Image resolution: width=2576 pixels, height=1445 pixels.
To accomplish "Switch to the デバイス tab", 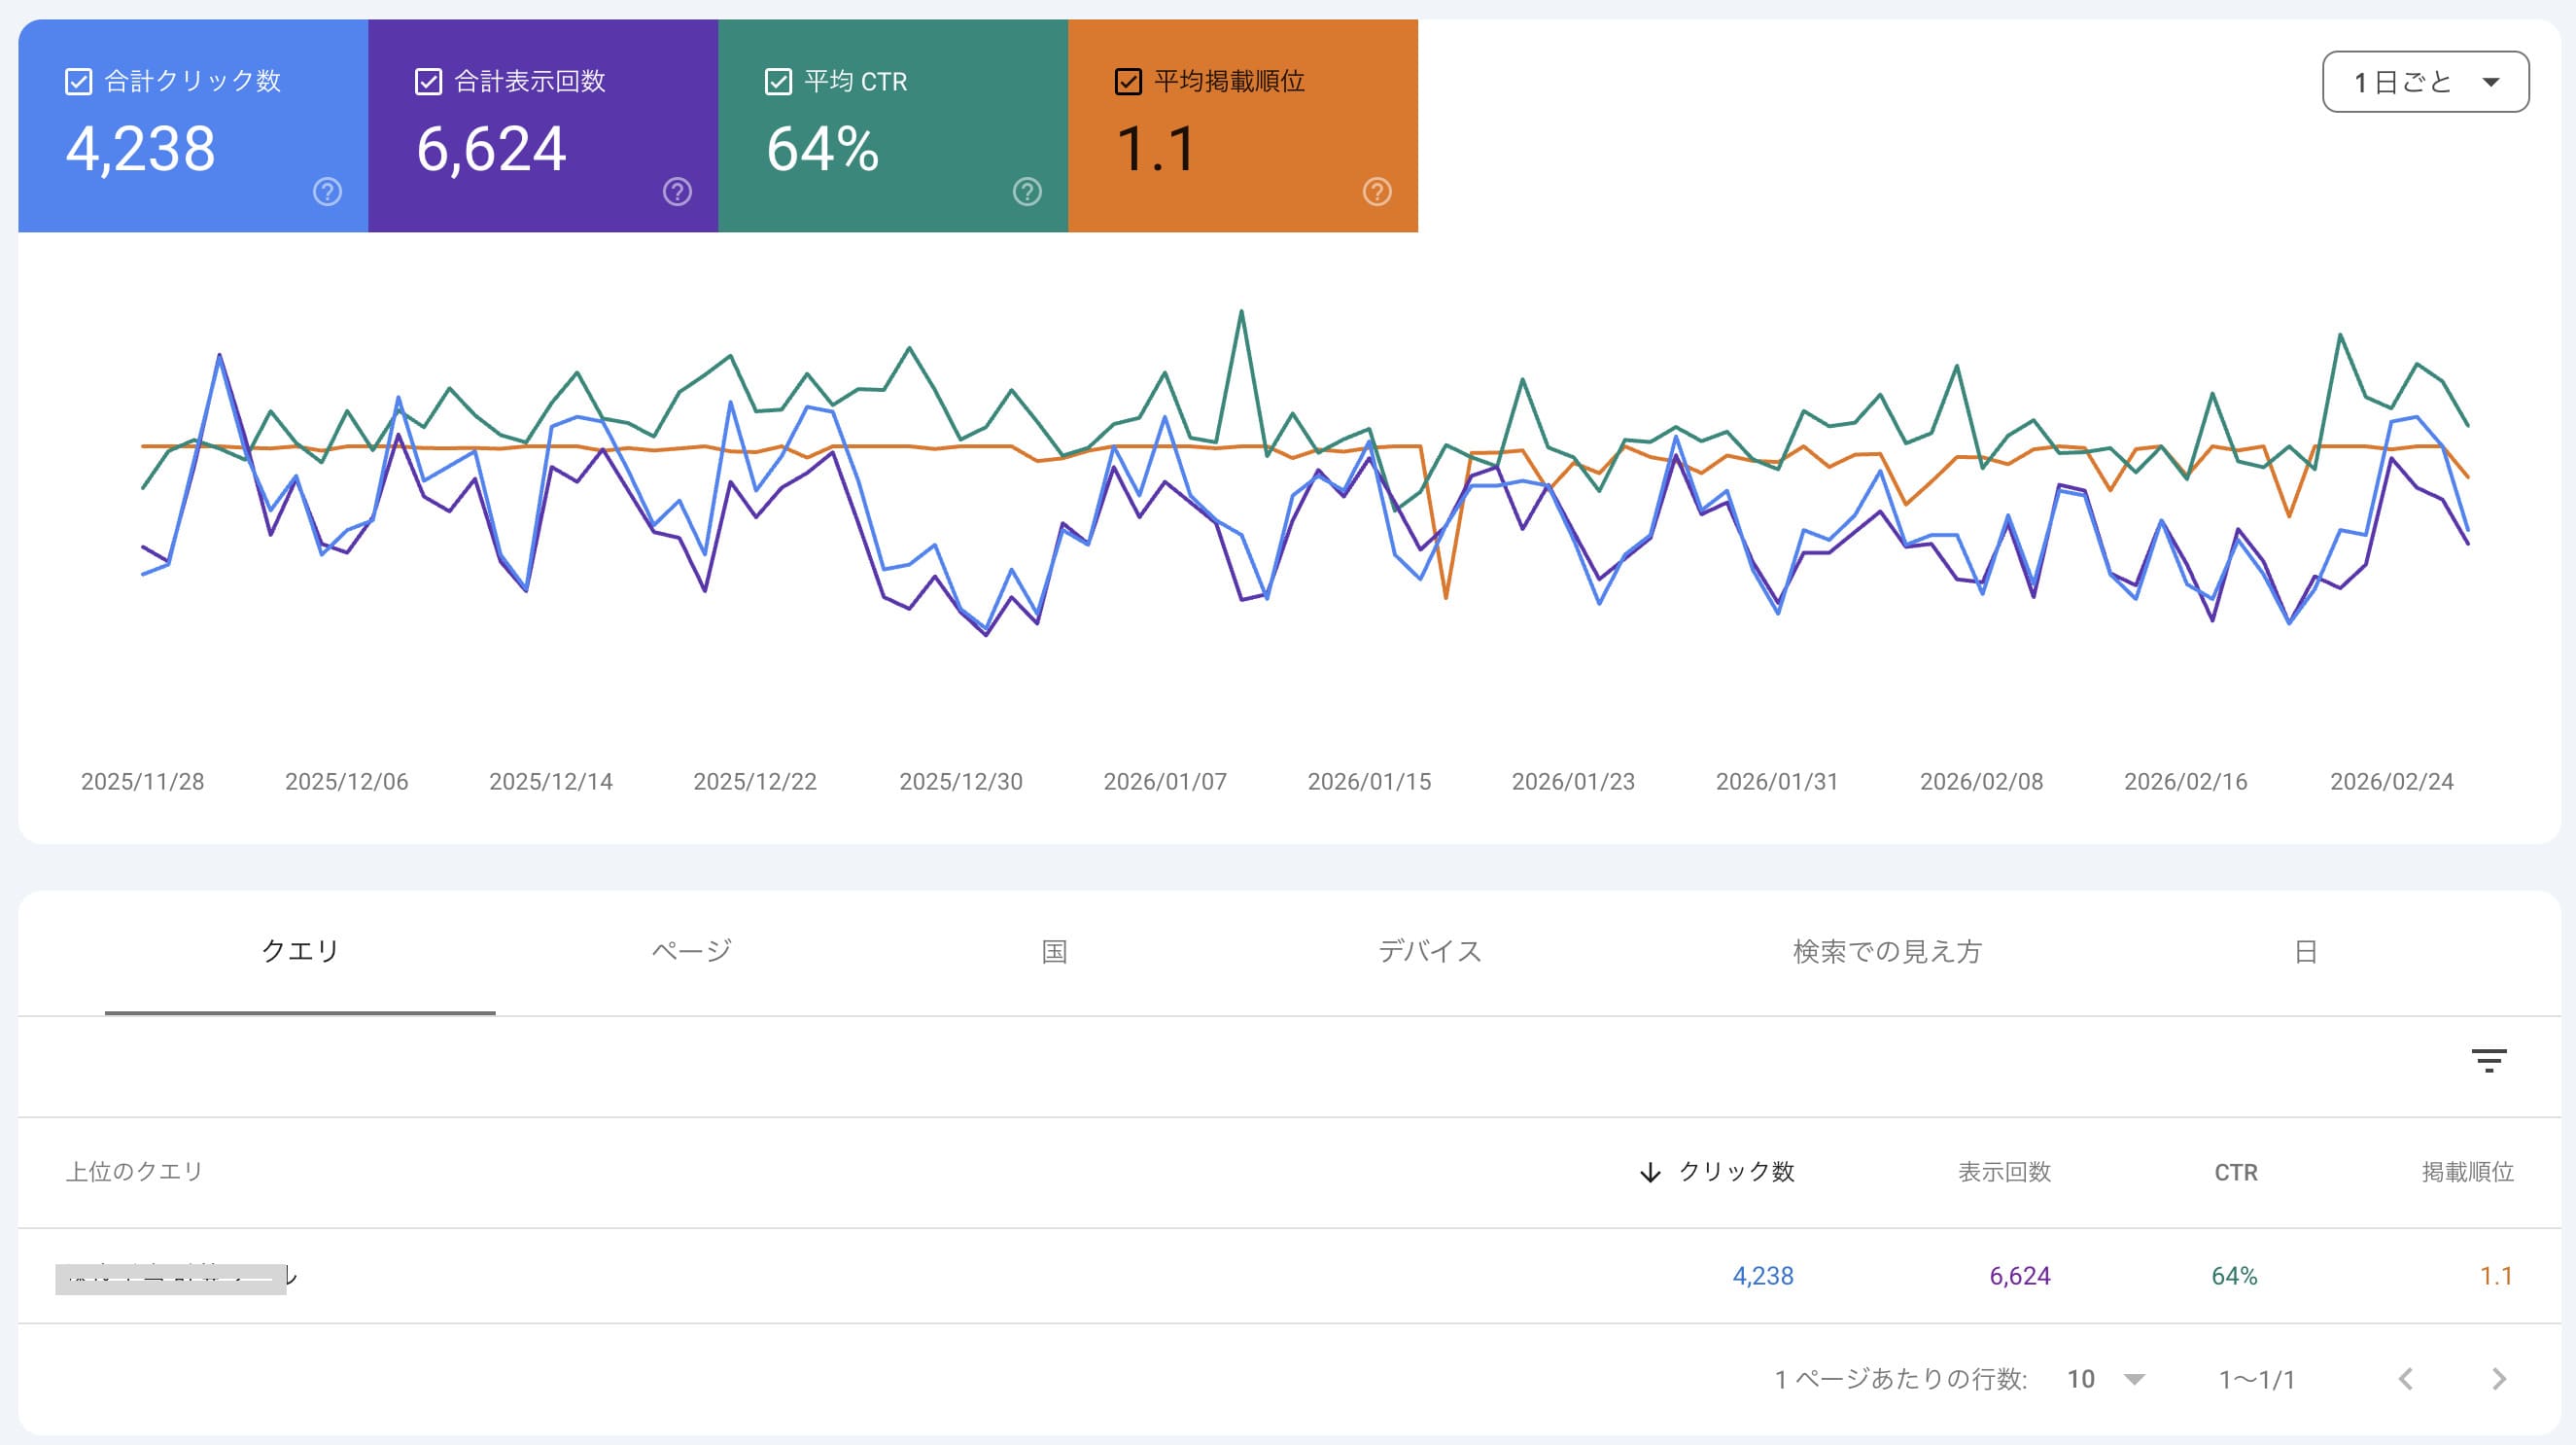I will click(x=1430, y=952).
